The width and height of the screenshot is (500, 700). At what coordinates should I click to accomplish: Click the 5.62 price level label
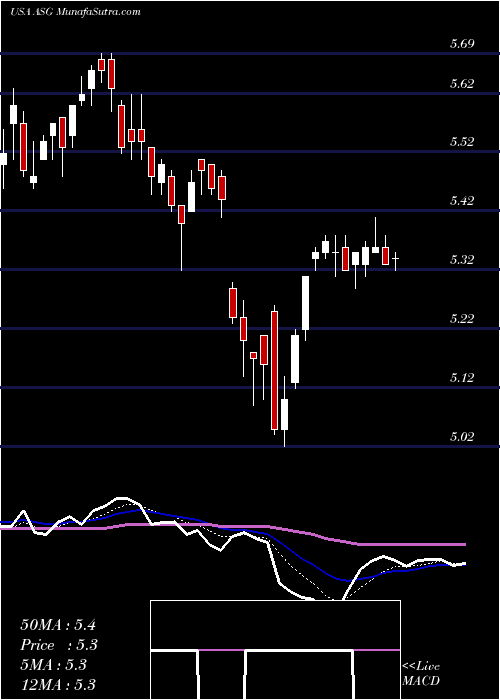[x=462, y=83]
